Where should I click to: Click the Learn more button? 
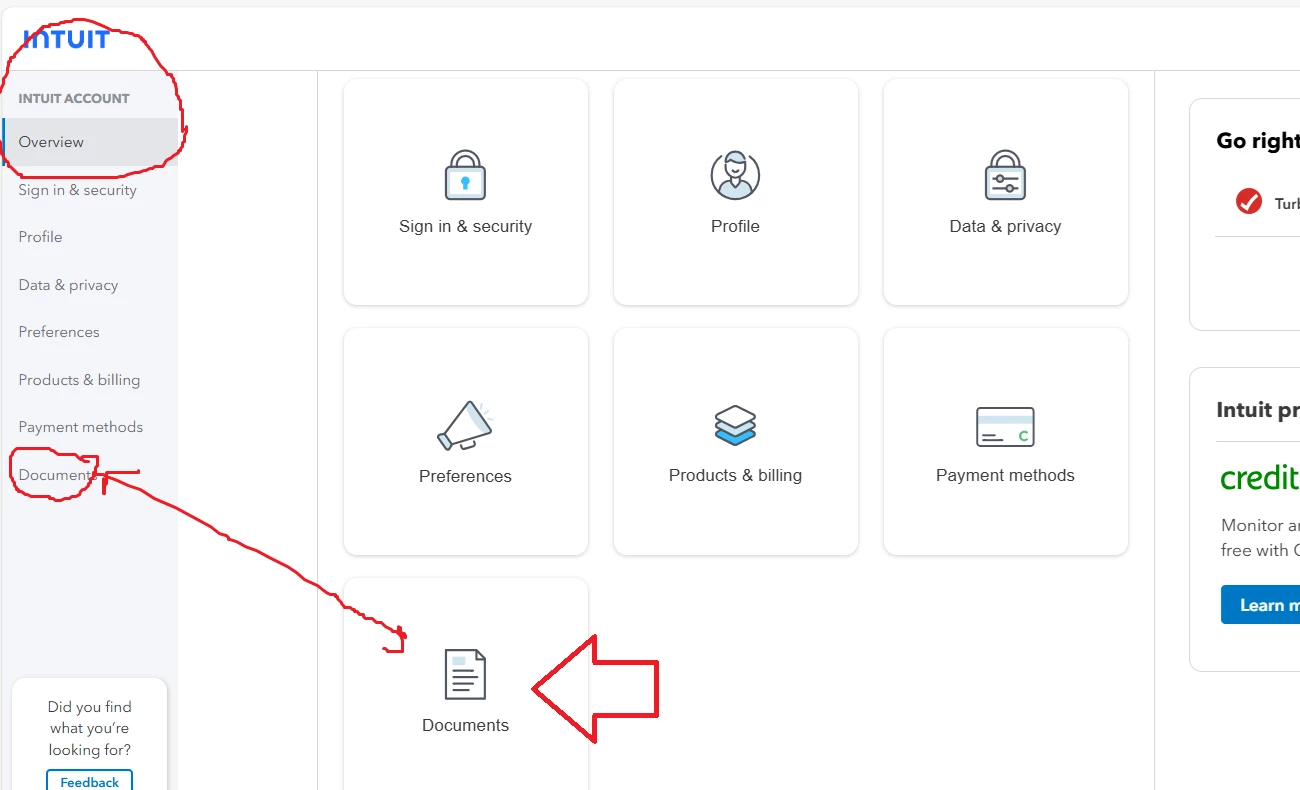pos(1261,605)
